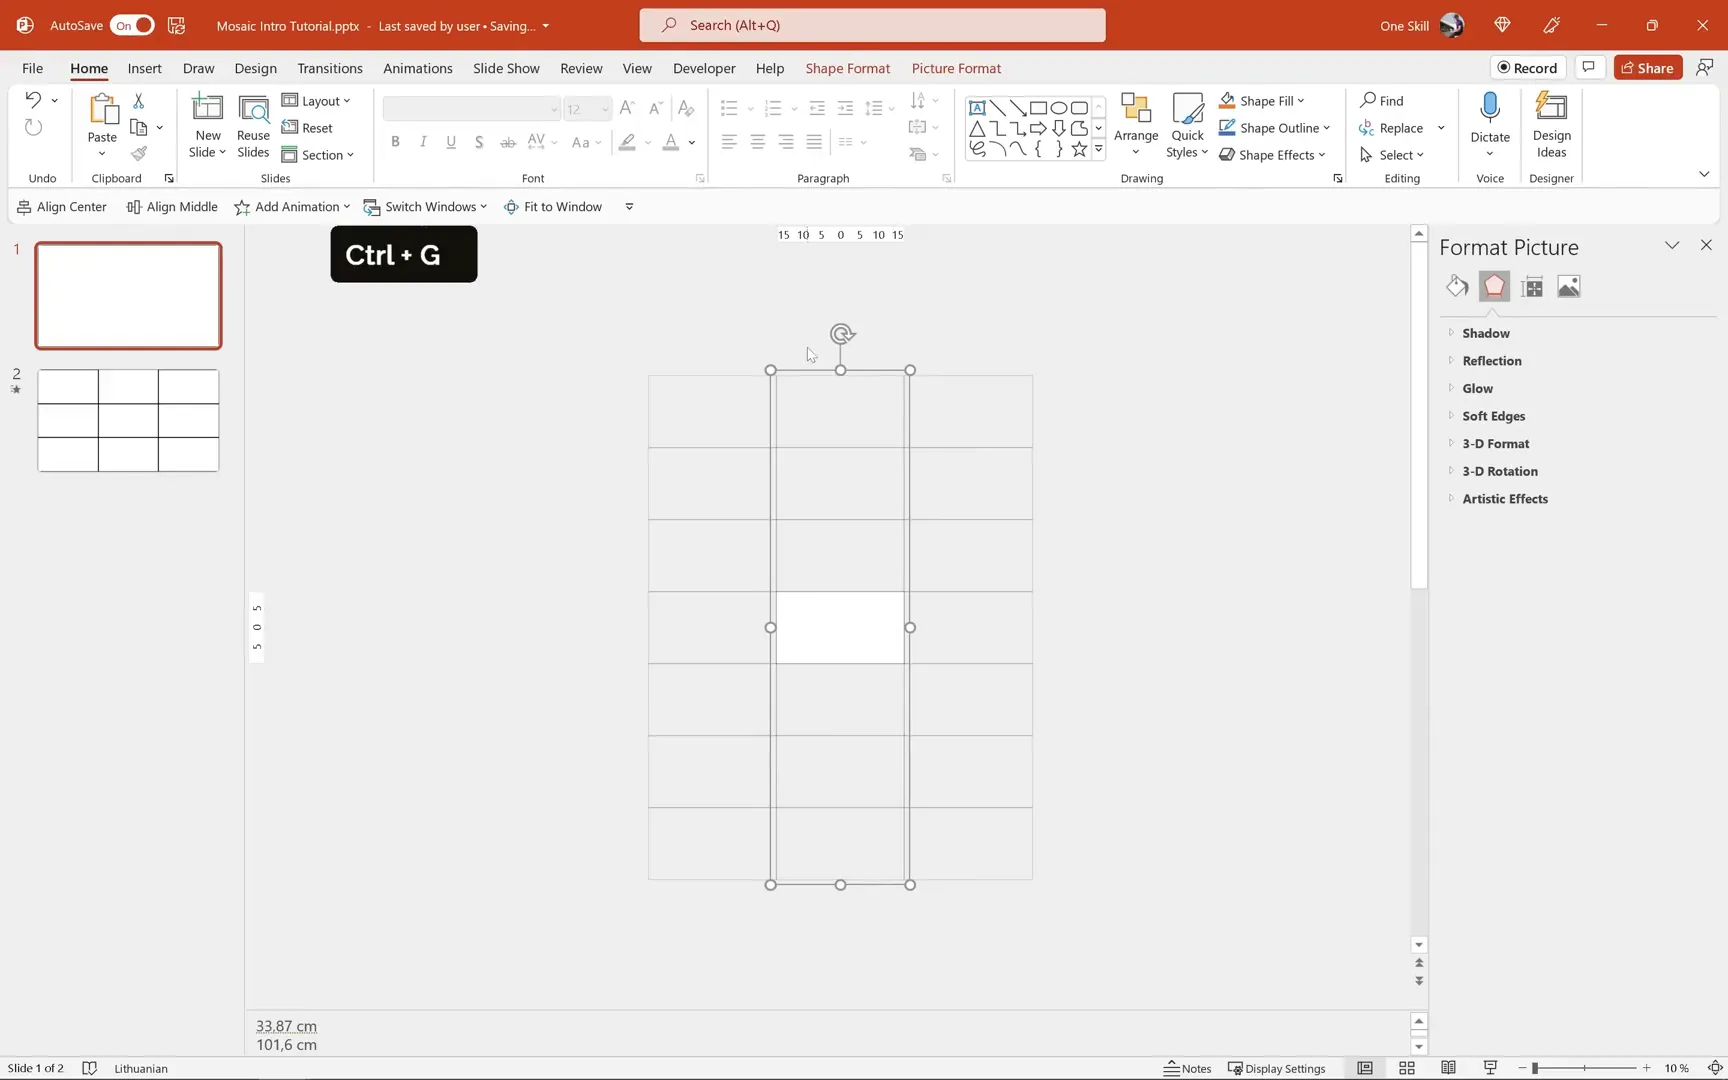Open Reuse Slides pane
This screenshot has height=1080, width=1728.
tap(253, 126)
